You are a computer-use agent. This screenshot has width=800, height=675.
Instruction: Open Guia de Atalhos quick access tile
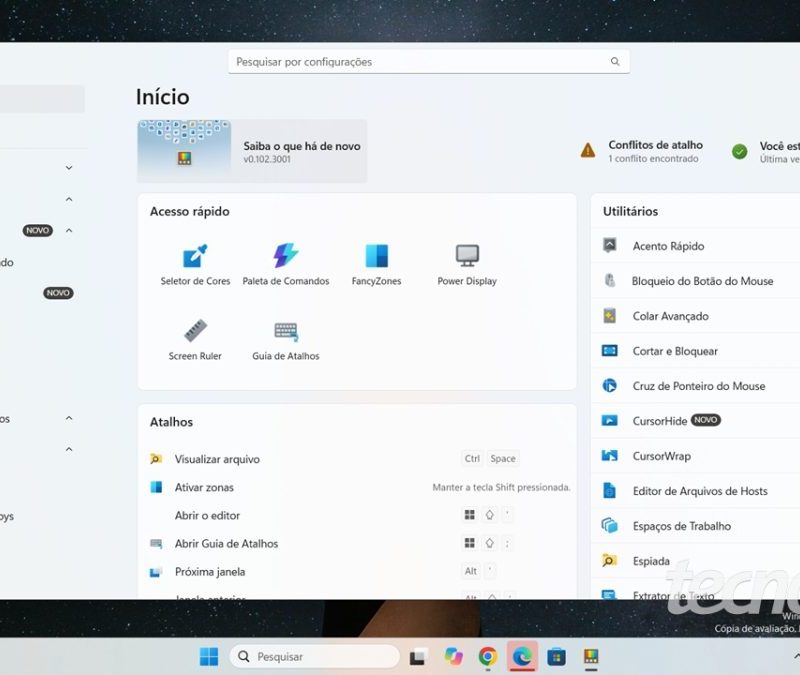tap(286, 339)
